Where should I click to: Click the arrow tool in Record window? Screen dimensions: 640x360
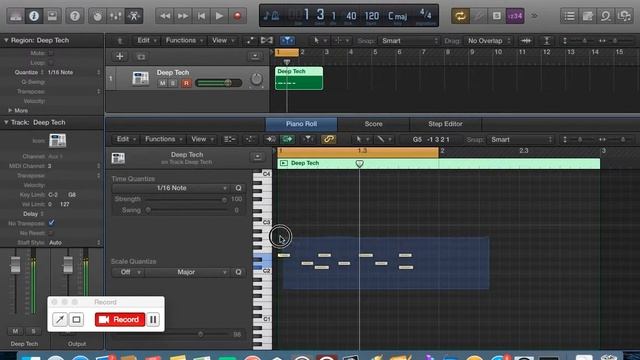(60, 319)
